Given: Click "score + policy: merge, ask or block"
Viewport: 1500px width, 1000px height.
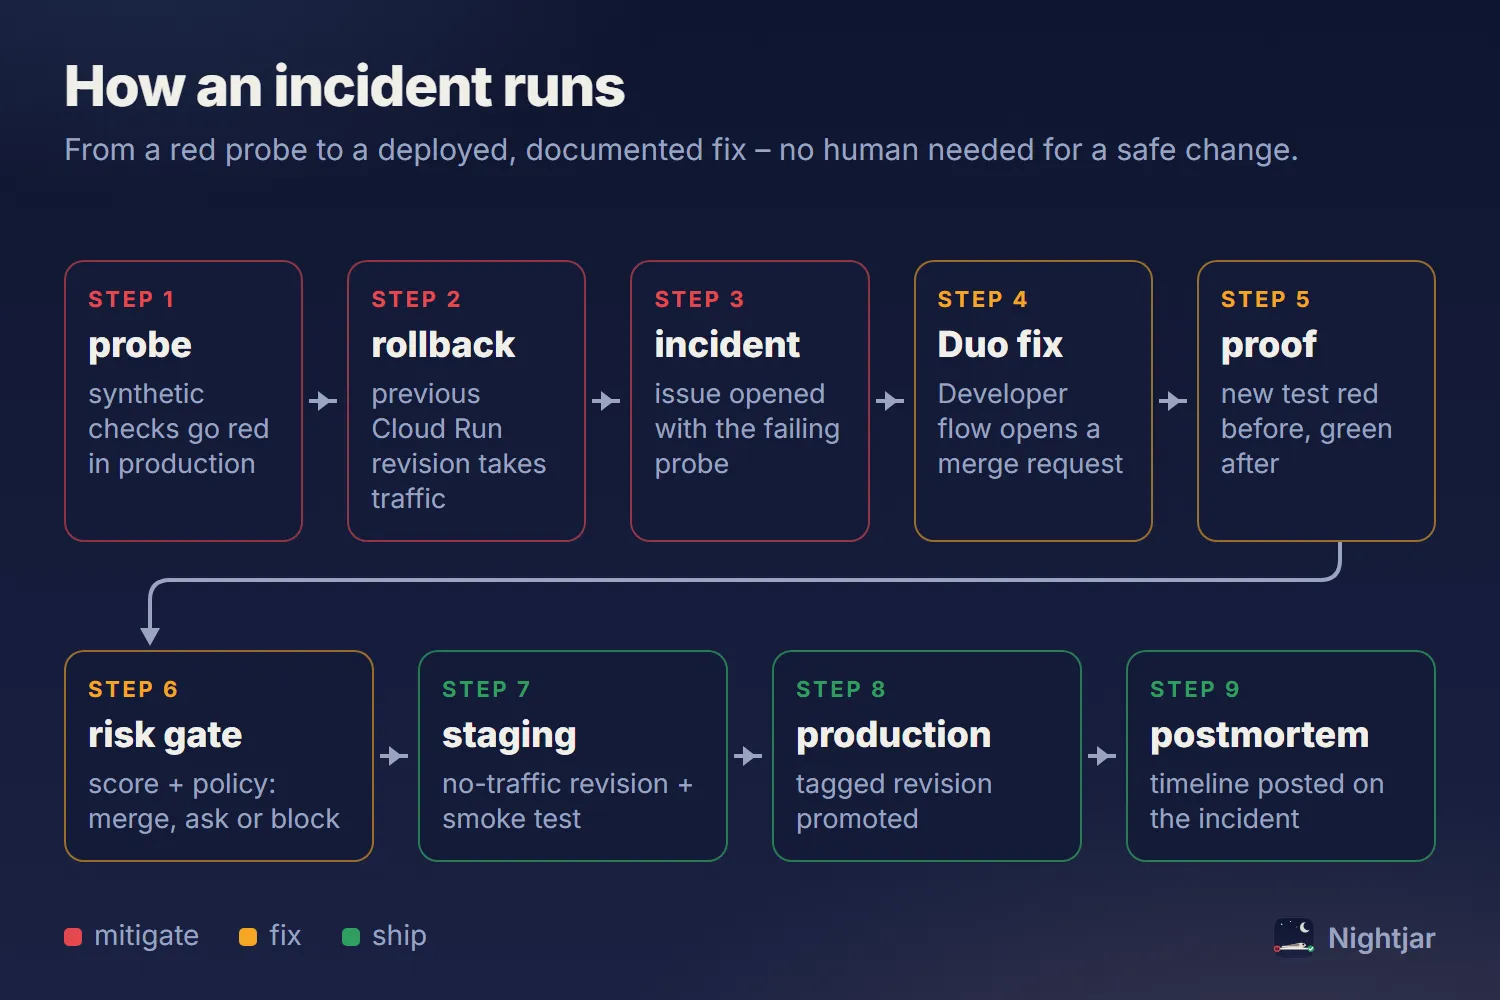Looking at the screenshot, I should pos(214,801).
